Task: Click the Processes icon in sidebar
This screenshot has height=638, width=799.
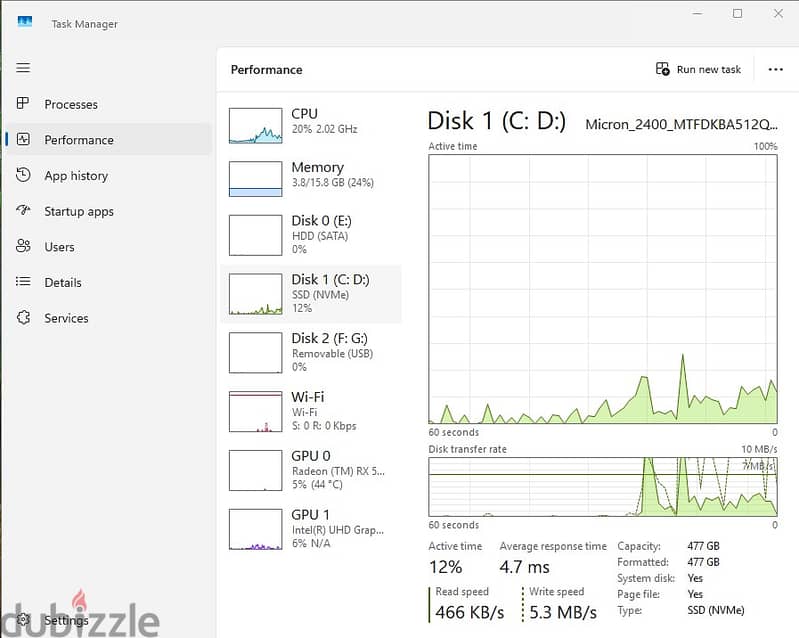Action: coord(23,103)
